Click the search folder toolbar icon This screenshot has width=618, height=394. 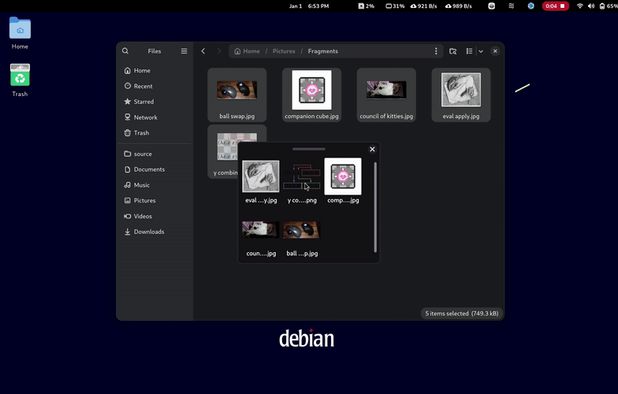[452, 51]
